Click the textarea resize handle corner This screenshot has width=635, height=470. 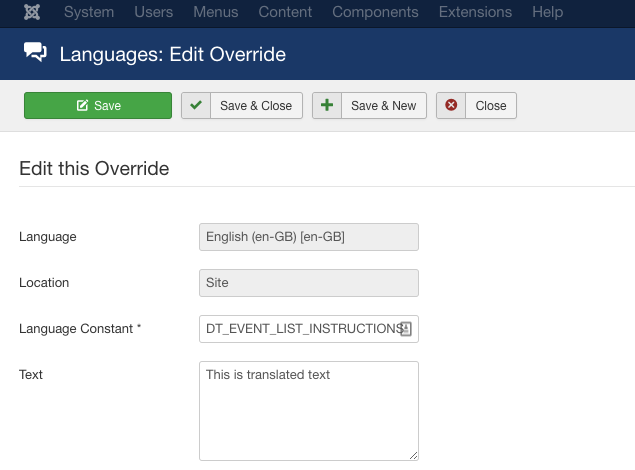tap(413, 455)
